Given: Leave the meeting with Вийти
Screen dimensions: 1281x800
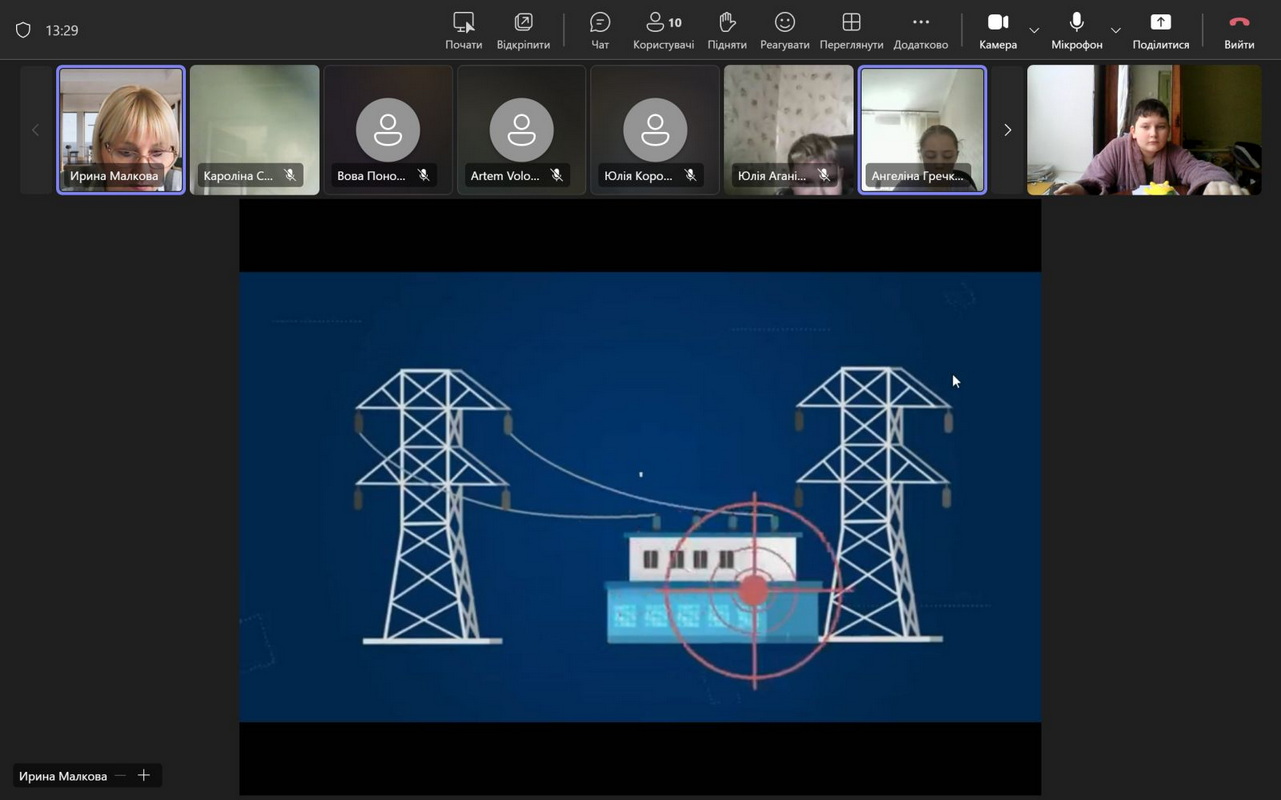Looking at the screenshot, I should point(1239,30).
